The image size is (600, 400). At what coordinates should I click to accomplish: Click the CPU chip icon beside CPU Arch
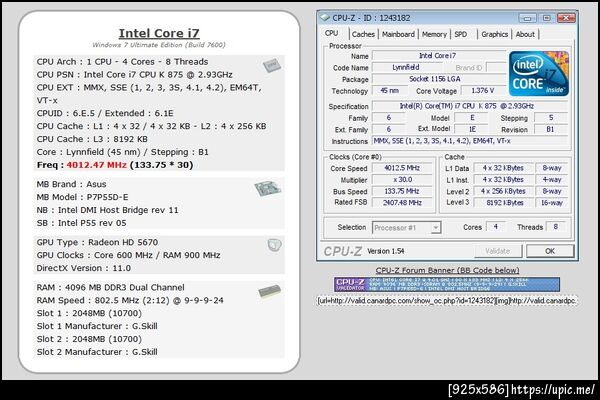point(272,65)
